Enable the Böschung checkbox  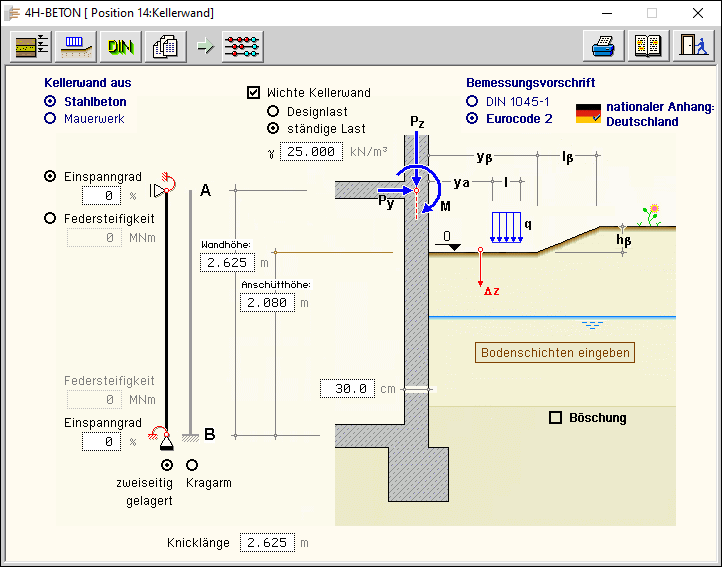pos(556,418)
